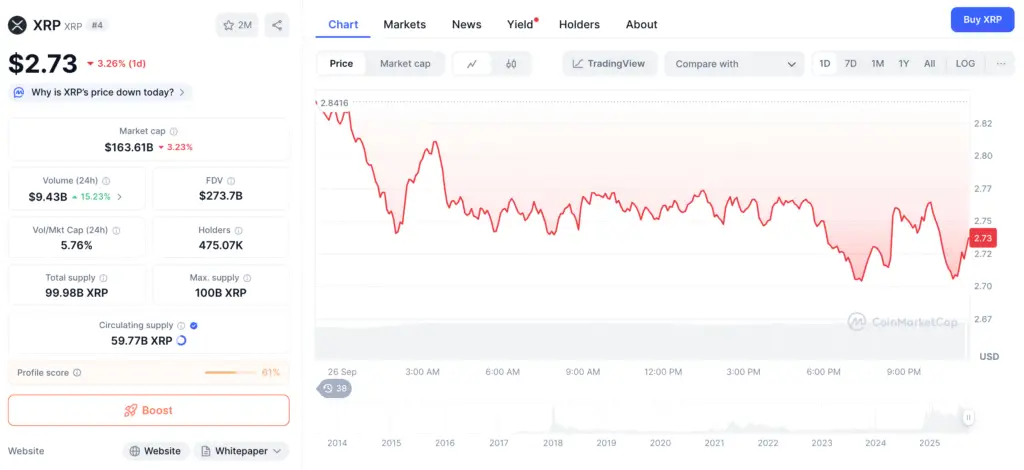Click the #4 rank badge
The image size is (1024, 470).
[x=97, y=25]
